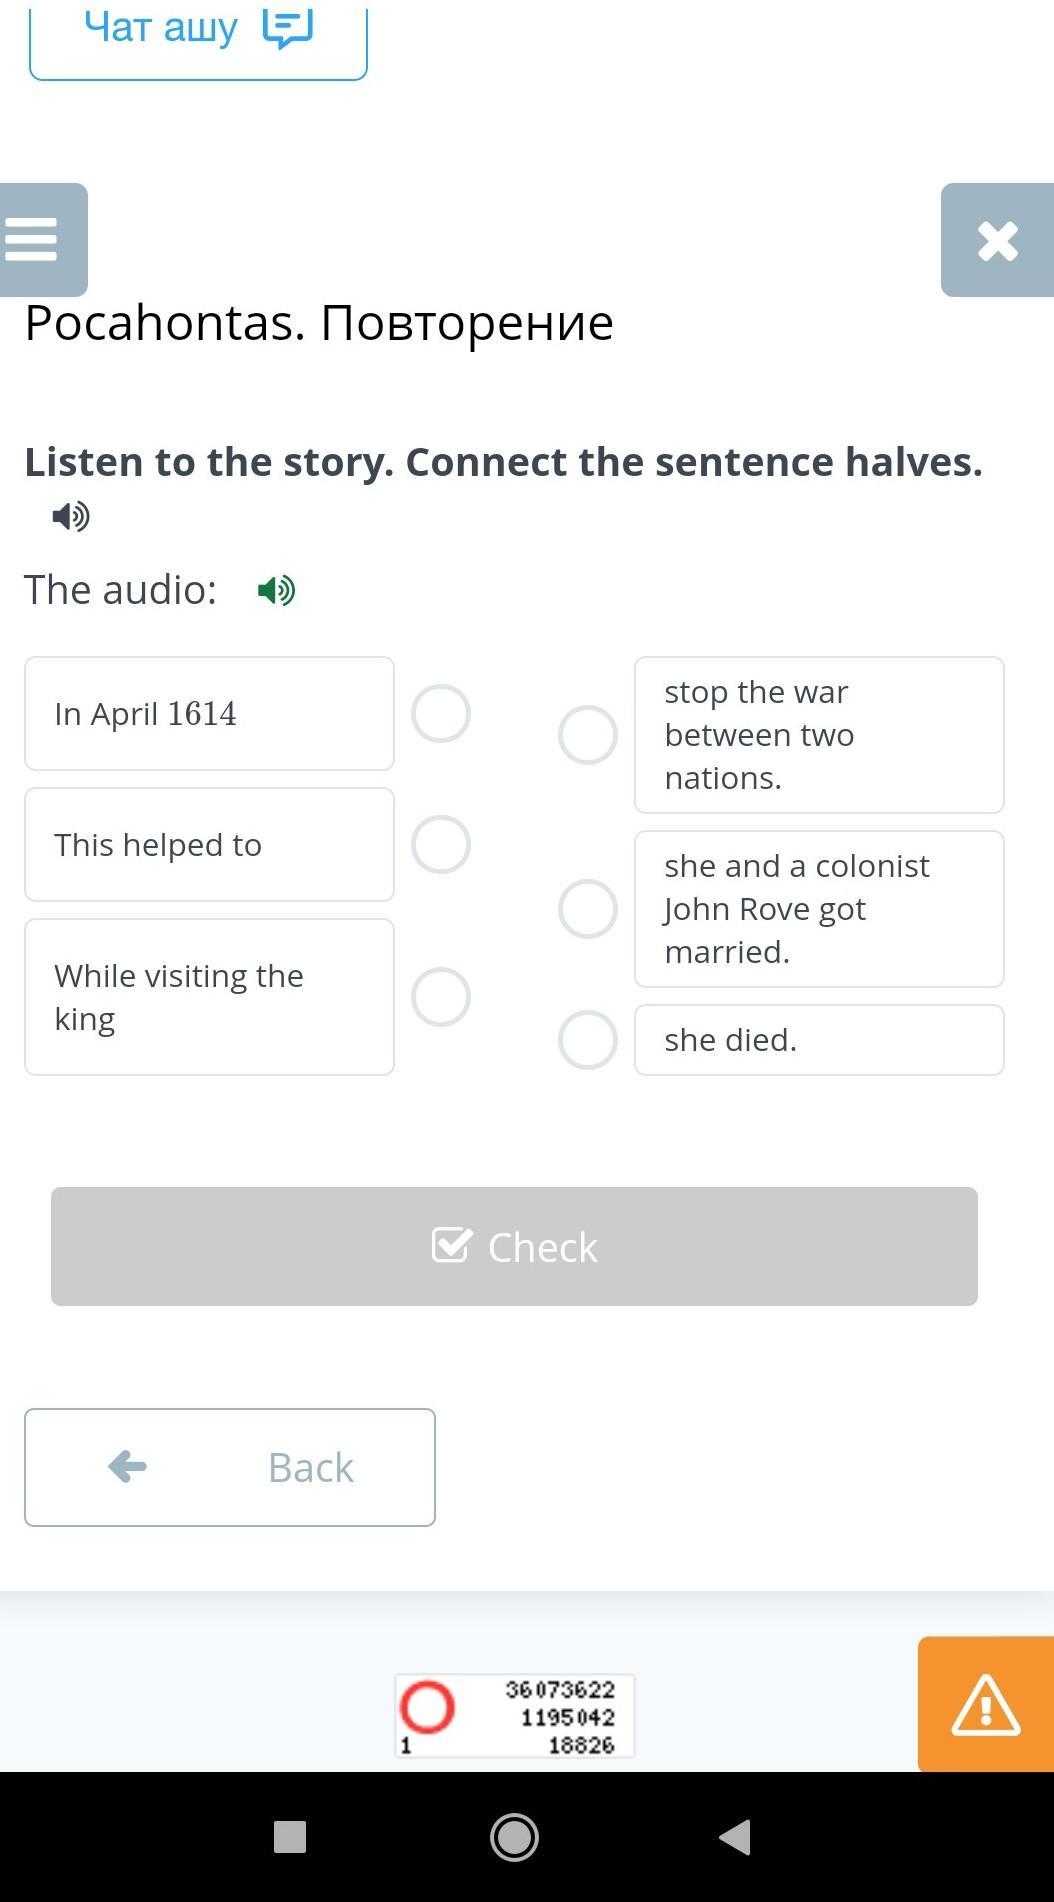Click the 'she died.' answer card
This screenshot has height=1902, width=1054.
pos(819,1040)
